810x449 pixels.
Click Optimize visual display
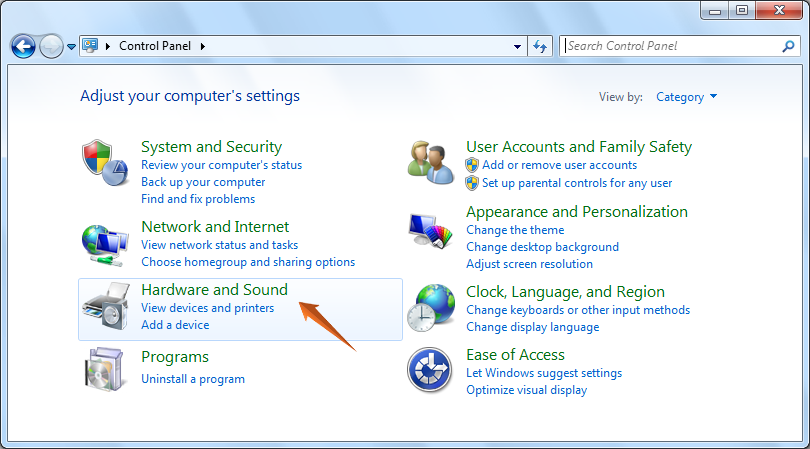coord(526,390)
